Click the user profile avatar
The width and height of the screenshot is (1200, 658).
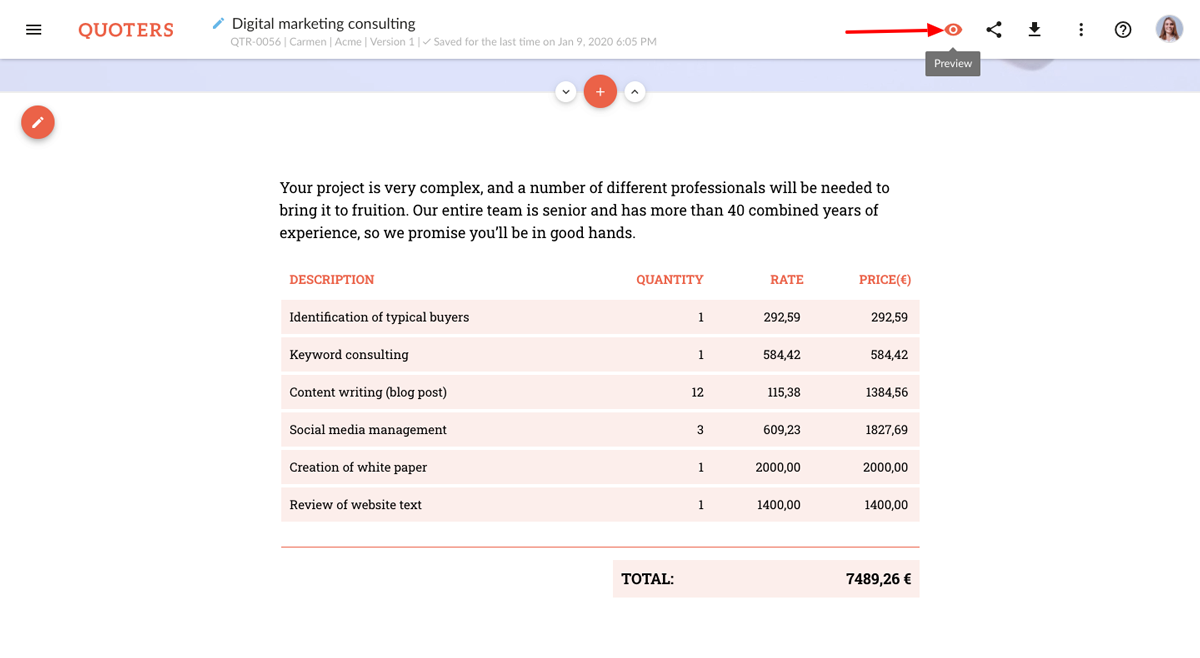[x=1169, y=29]
